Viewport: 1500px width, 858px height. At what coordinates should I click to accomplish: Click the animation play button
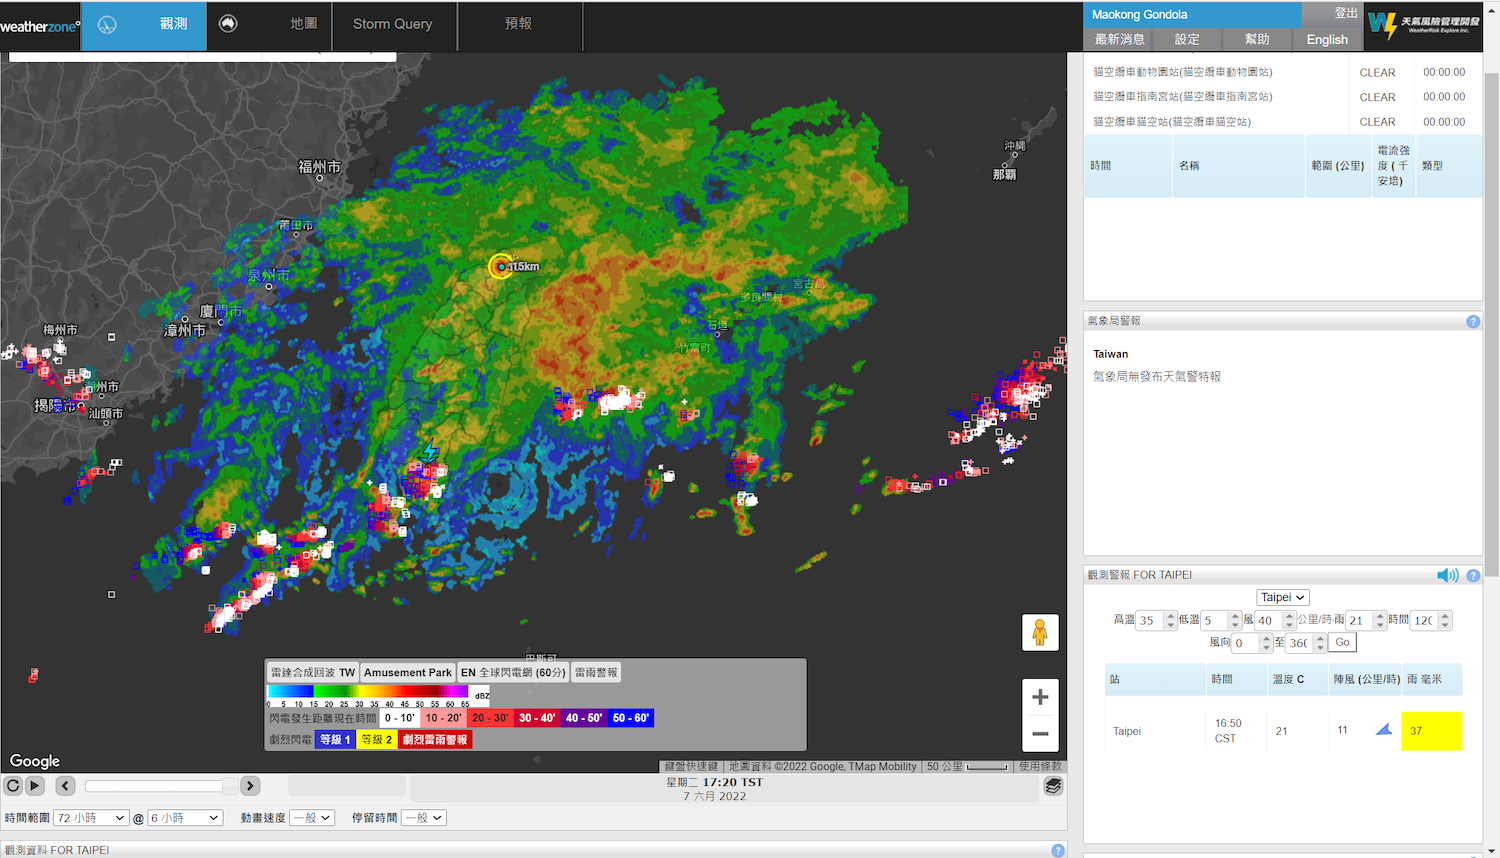[x=35, y=786]
